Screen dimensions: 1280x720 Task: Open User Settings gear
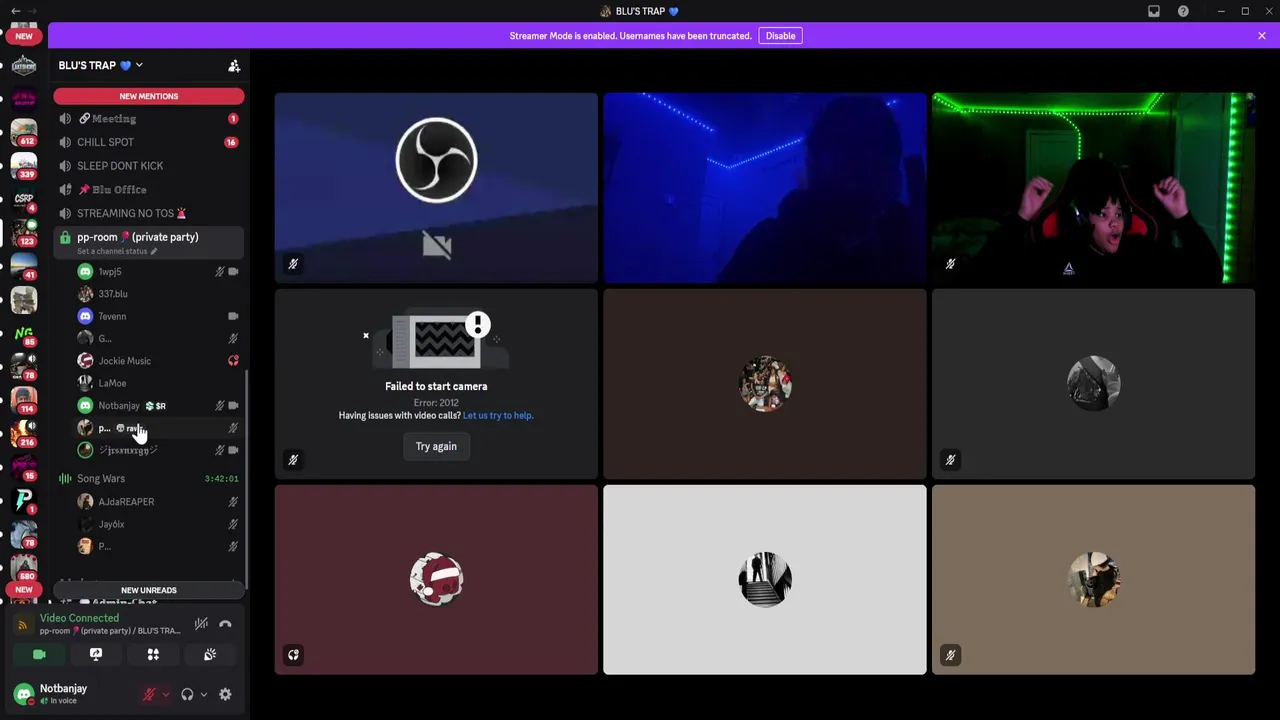(225, 694)
